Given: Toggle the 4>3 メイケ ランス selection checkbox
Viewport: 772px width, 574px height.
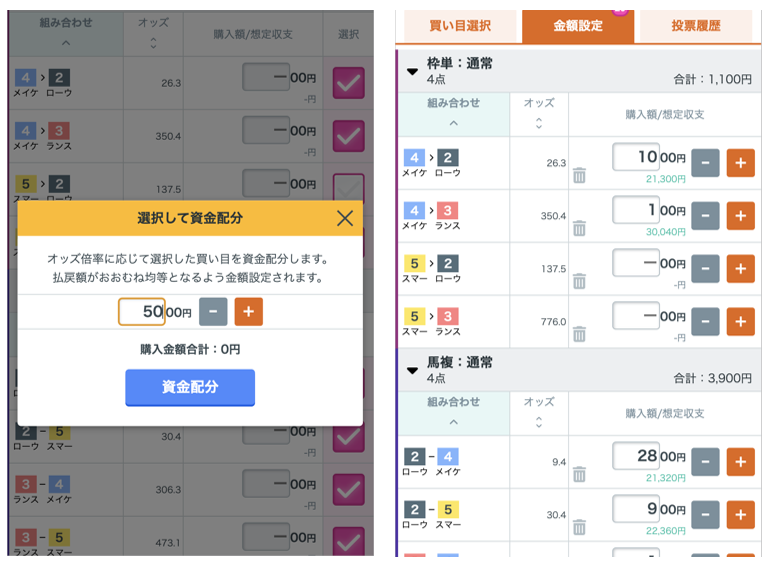Looking at the screenshot, I should pyautogui.click(x=349, y=136).
